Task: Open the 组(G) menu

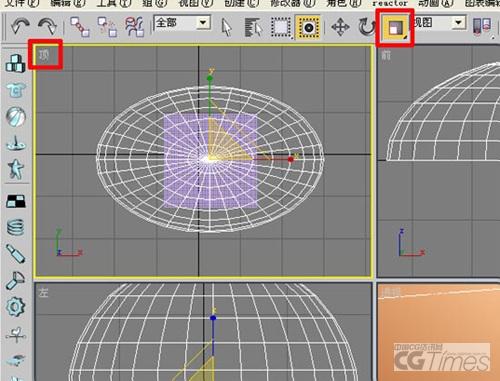Action: click(x=156, y=3)
